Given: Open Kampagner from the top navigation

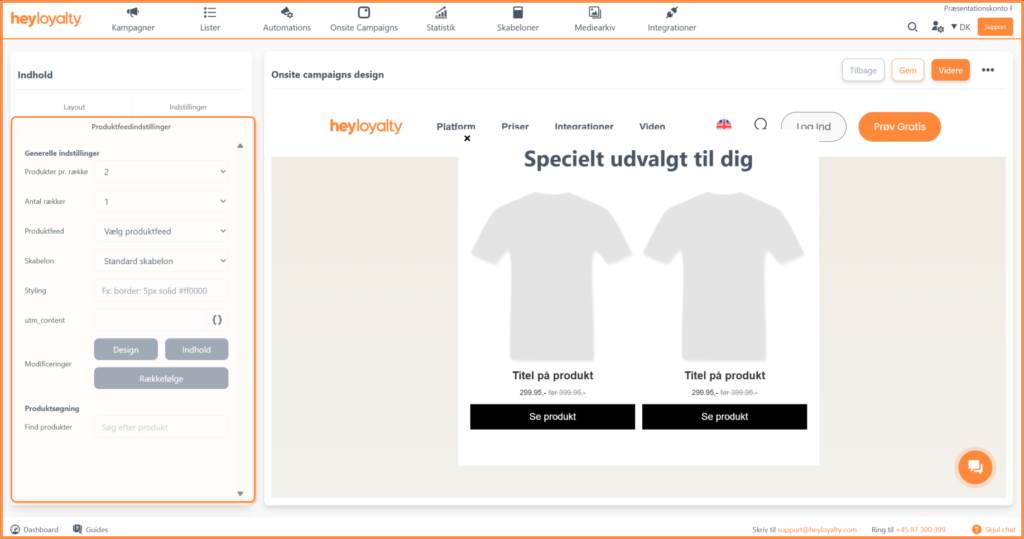Looking at the screenshot, I should tap(132, 19).
